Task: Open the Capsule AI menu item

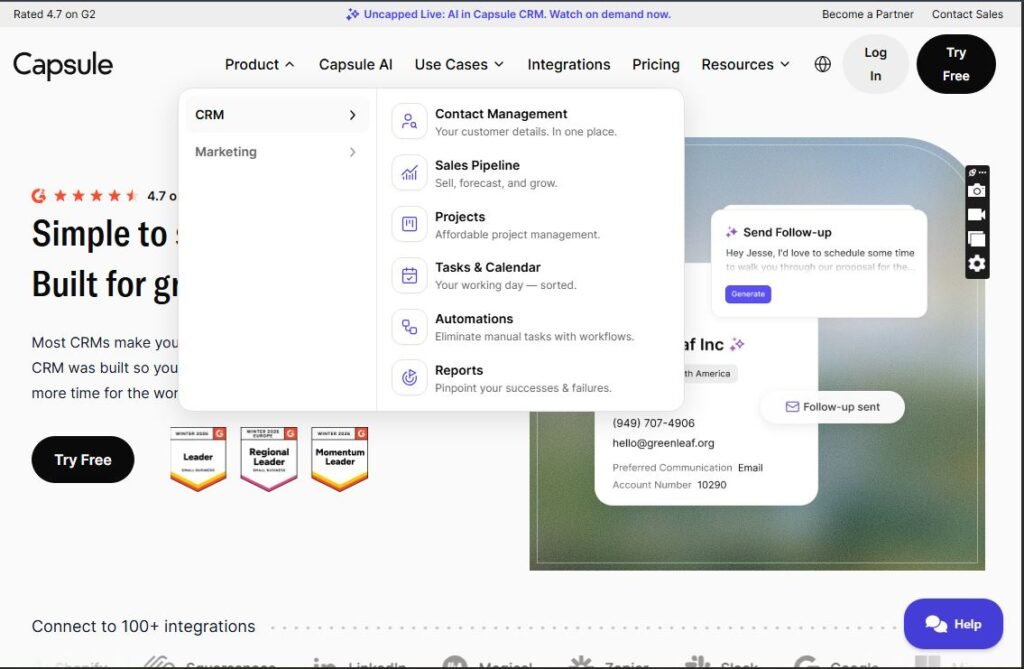Action: pyautogui.click(x=355, y=63)
